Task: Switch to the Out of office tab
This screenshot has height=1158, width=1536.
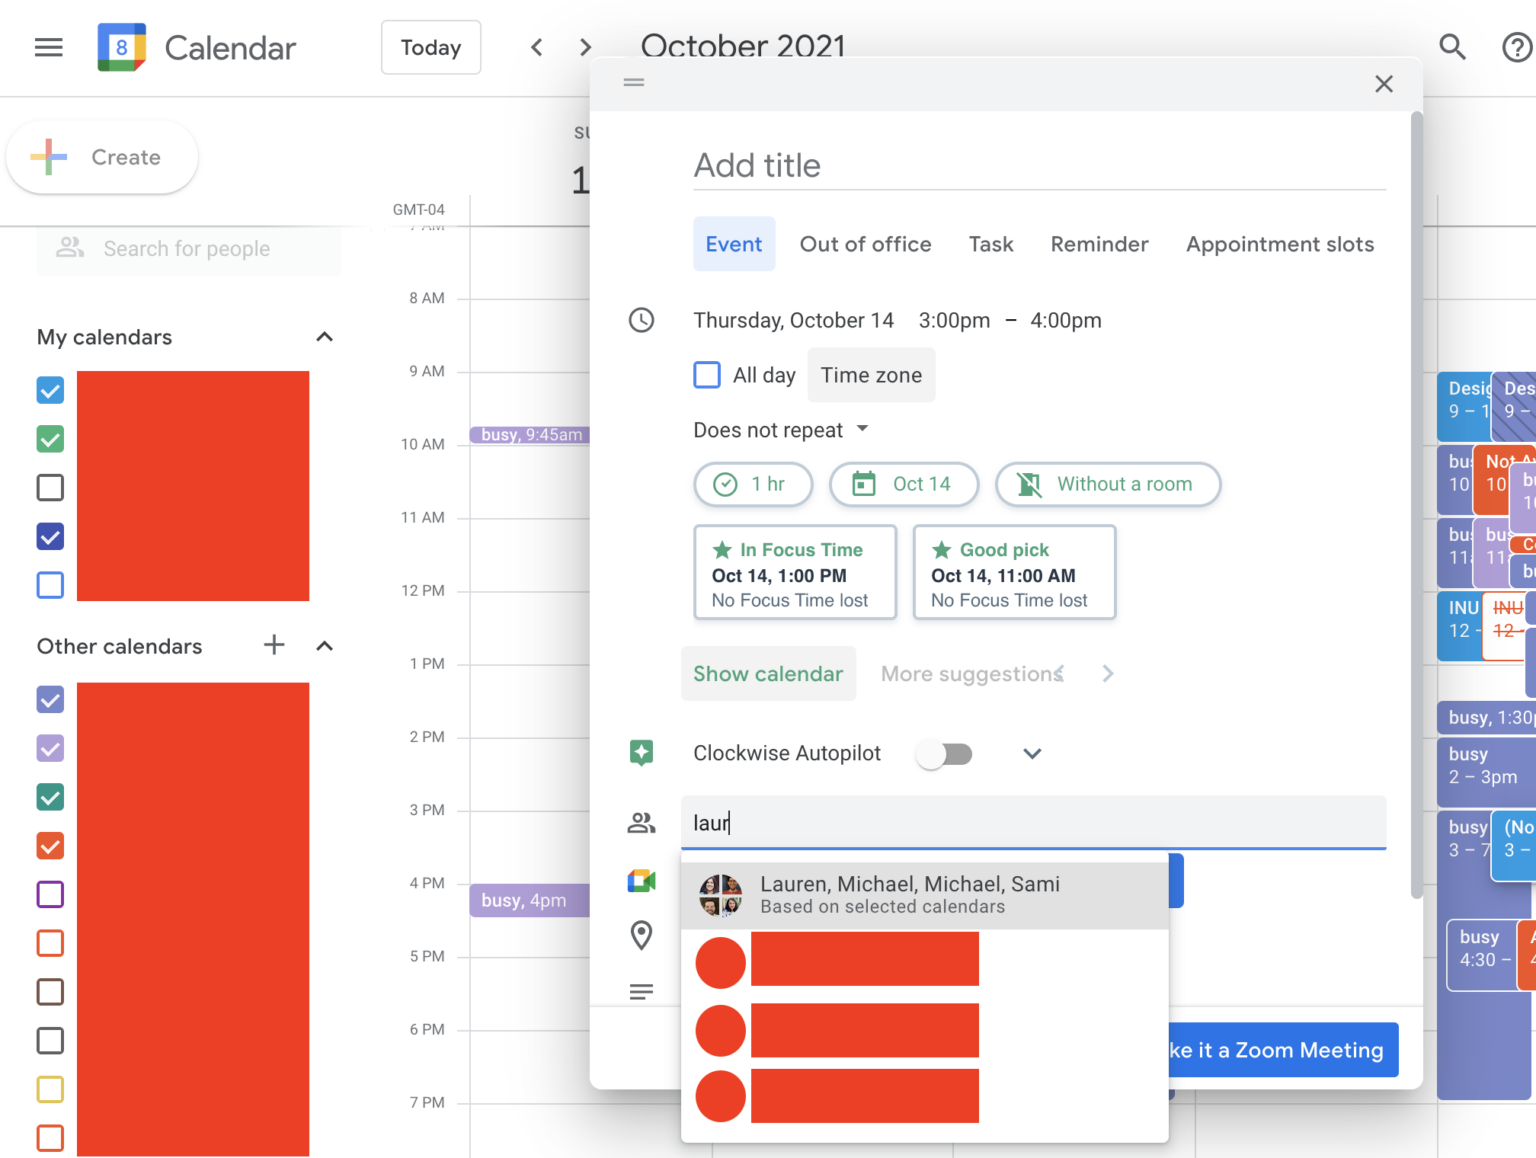Action: 865,244
